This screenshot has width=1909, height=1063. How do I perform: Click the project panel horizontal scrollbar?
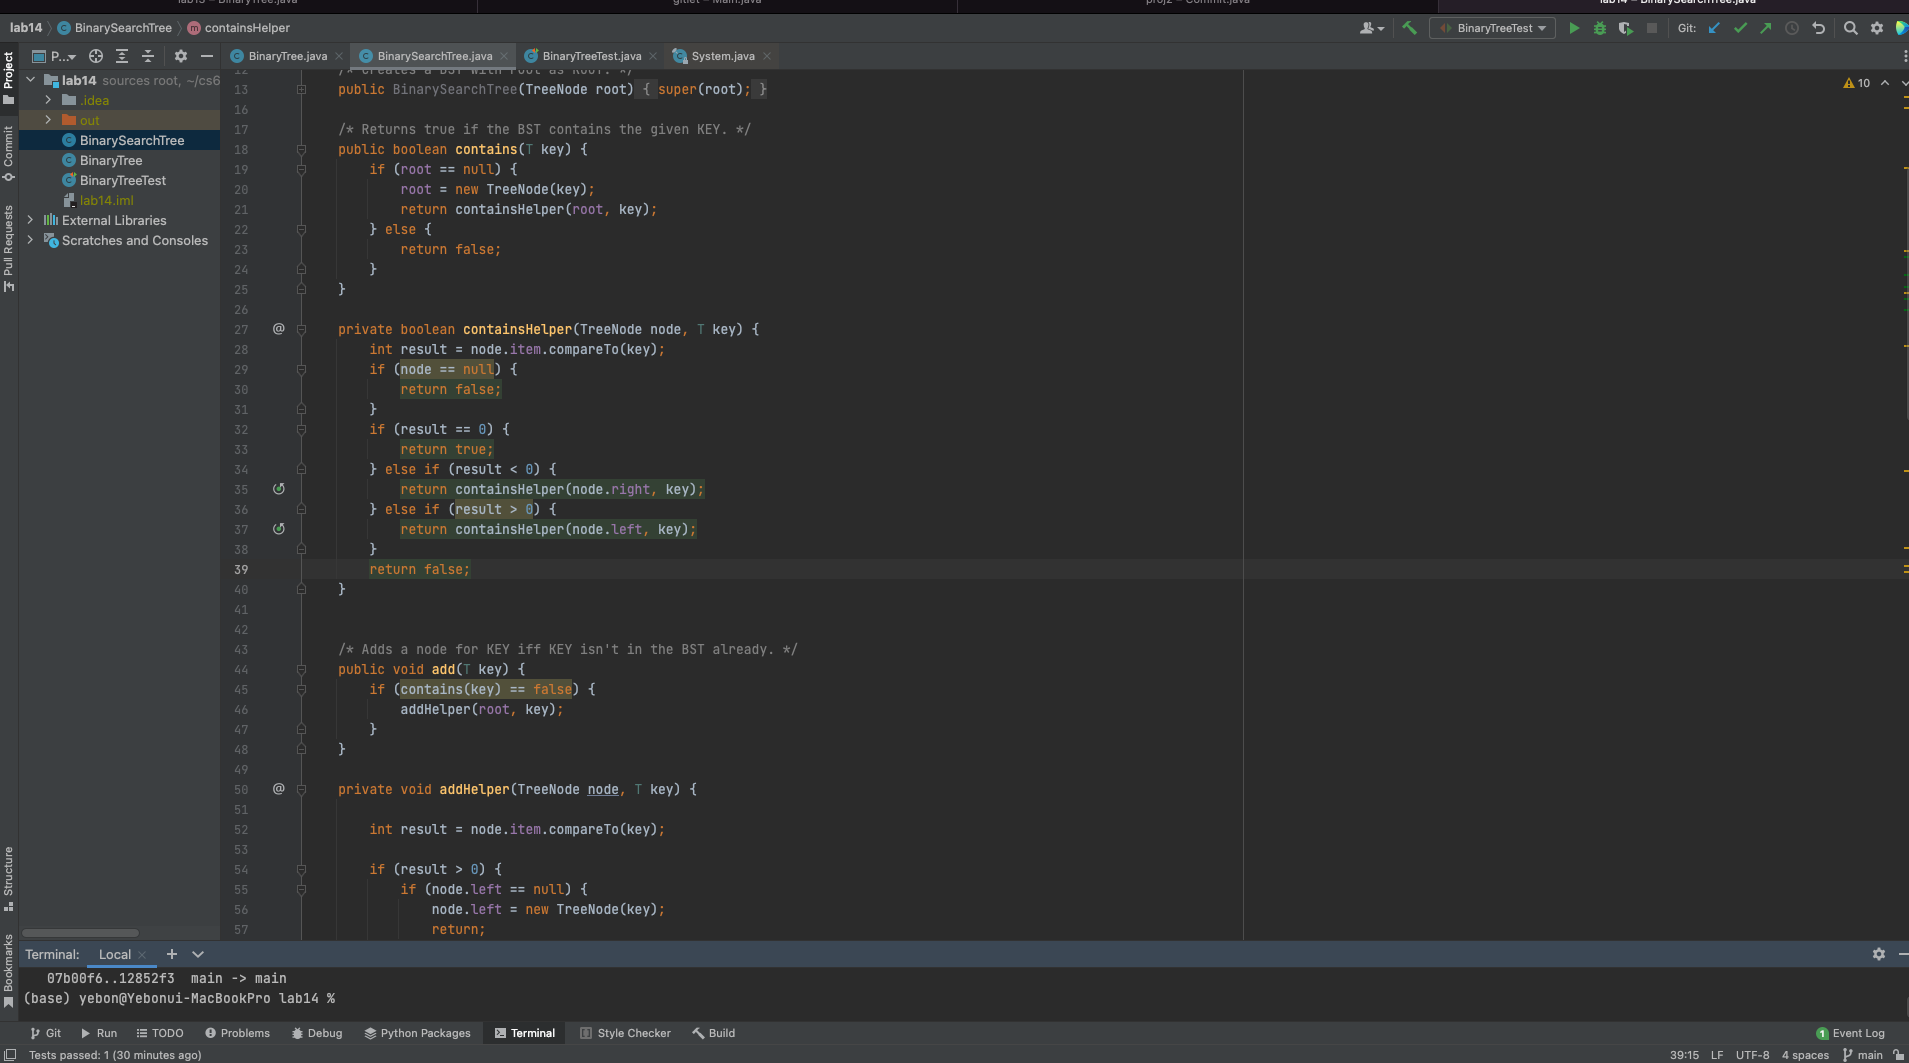pyautogui.click(x=80, y=933)
